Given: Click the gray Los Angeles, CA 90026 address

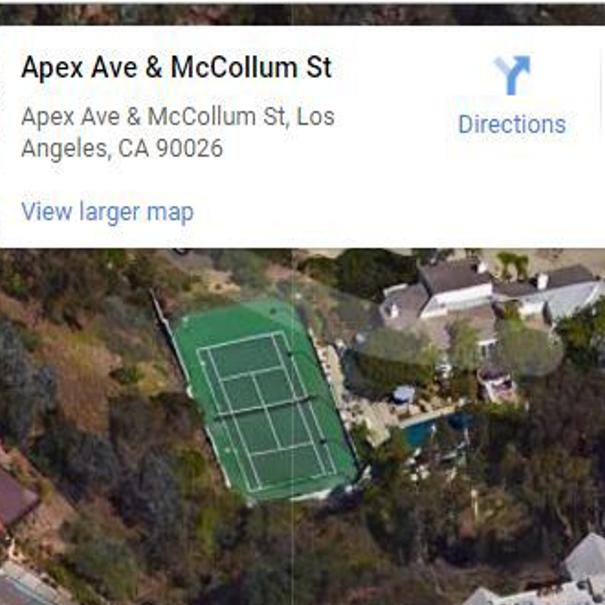Looking at the screenshot, I should (177, 132).
